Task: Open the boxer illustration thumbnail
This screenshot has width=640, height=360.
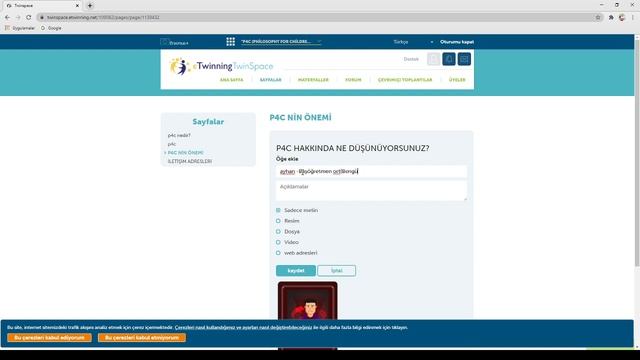Action: click(x=308, y=301)
